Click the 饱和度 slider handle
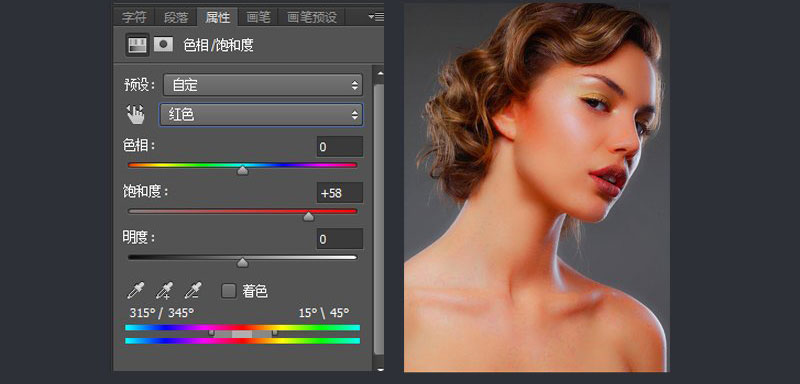800x384 pixels. point(308,217)
